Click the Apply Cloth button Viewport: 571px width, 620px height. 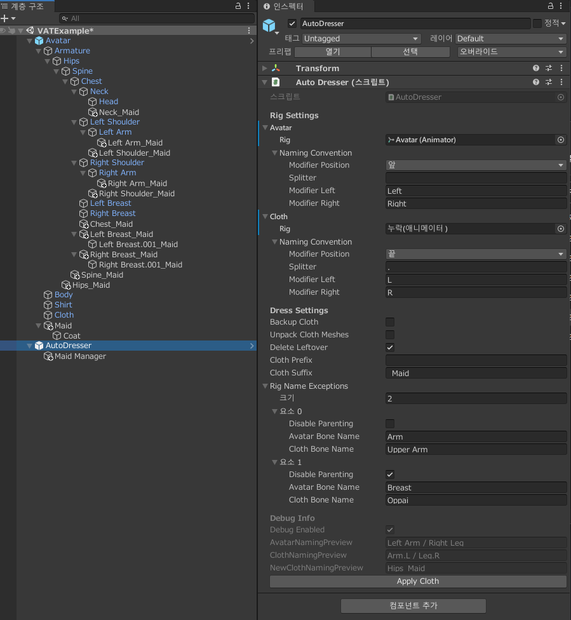418,581
